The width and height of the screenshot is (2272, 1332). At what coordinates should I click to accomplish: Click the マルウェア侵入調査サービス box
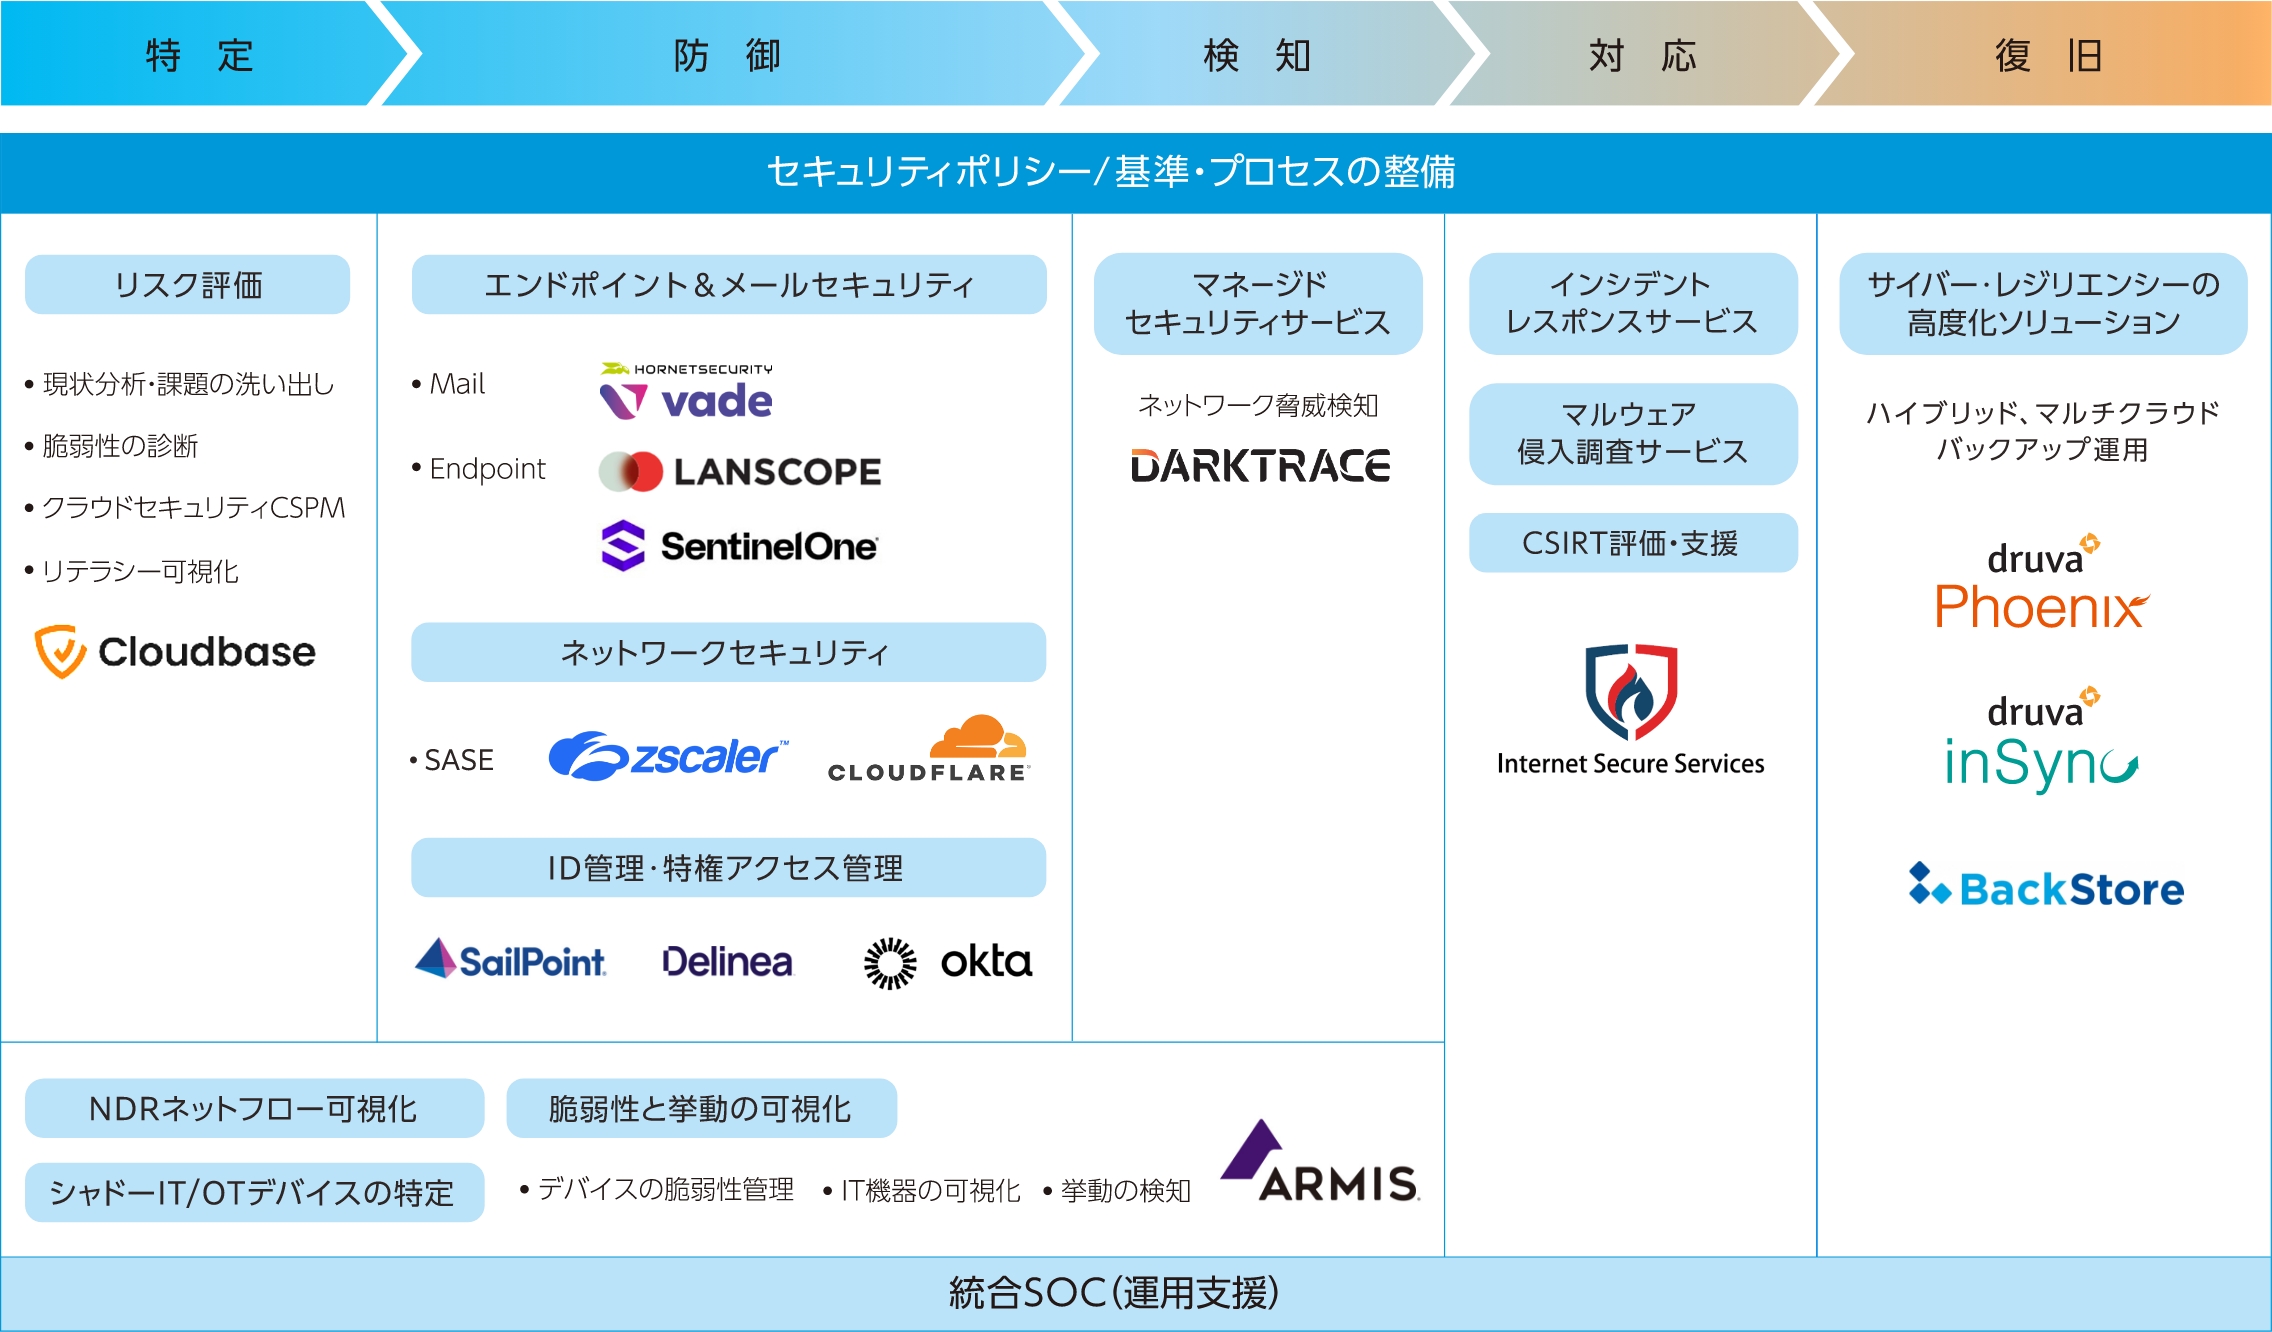pyautogui.click(x=1633, y=433)
